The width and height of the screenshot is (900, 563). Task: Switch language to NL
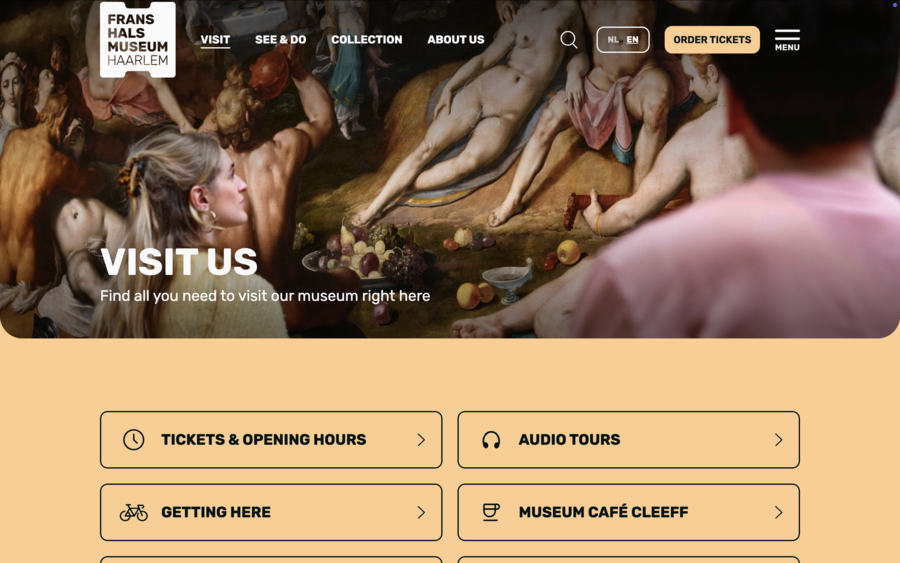point(612,40)
